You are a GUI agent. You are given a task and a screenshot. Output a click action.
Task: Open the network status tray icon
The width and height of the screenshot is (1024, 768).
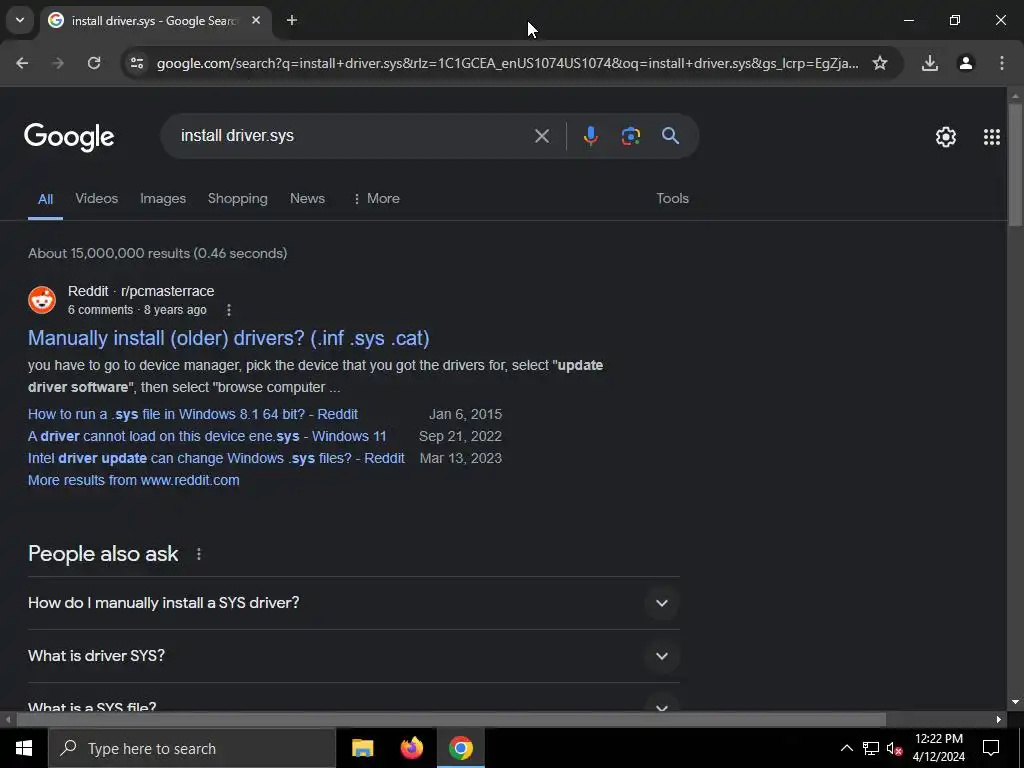point(871,748)
